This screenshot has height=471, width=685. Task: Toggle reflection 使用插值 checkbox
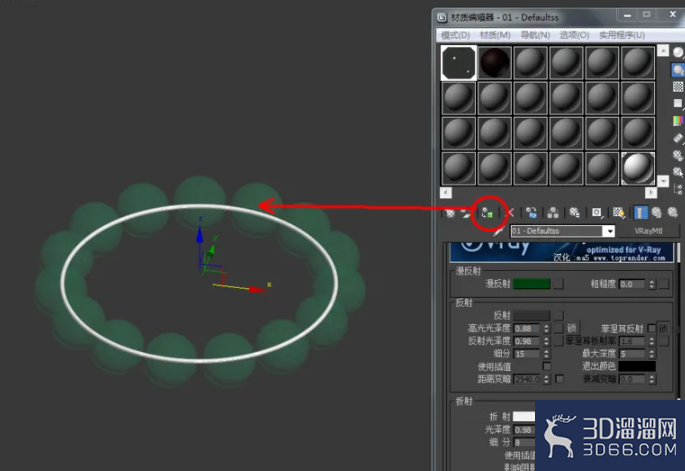(546, 366)
